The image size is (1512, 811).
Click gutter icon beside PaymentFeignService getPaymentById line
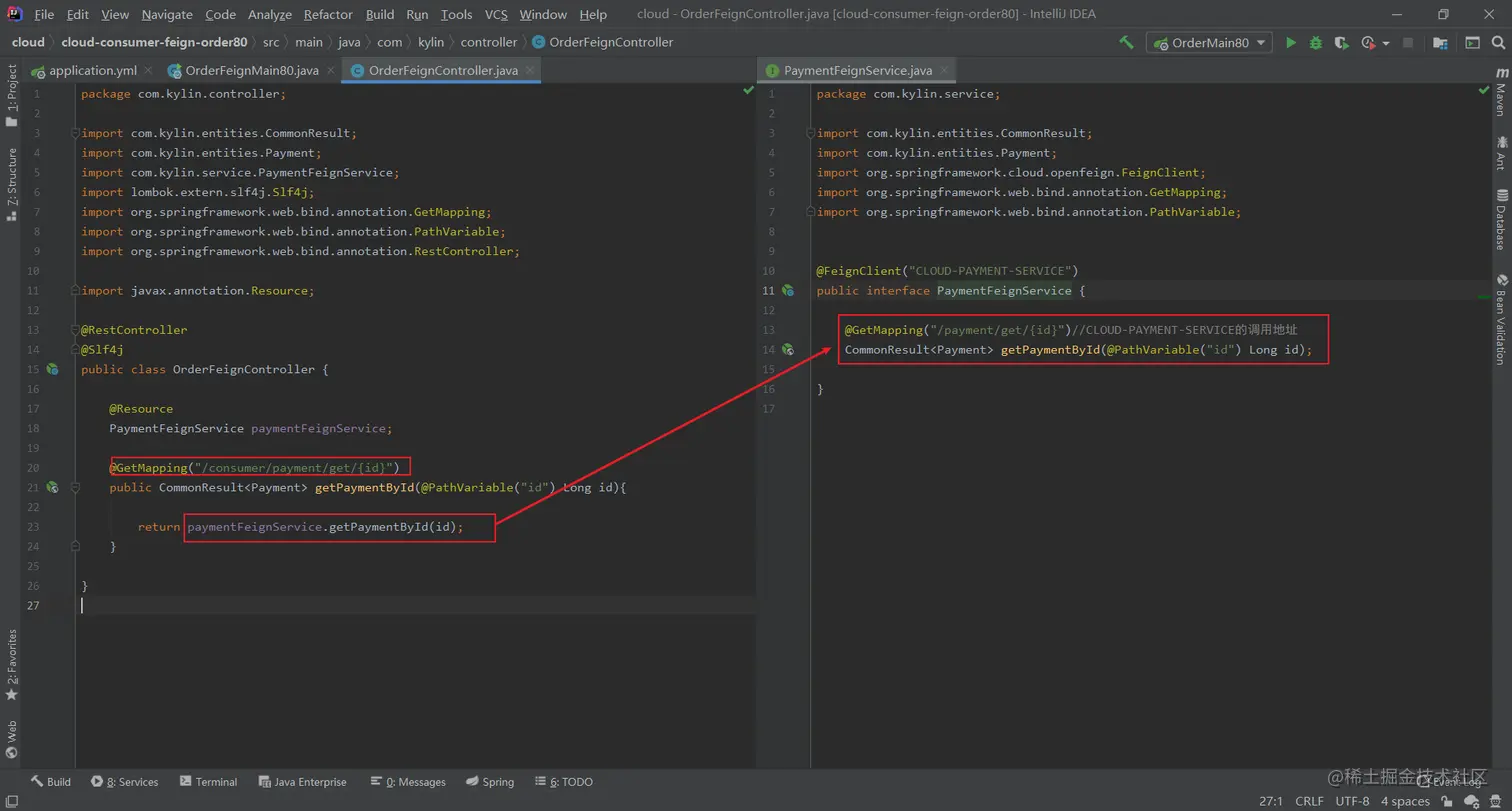(787, 349)
